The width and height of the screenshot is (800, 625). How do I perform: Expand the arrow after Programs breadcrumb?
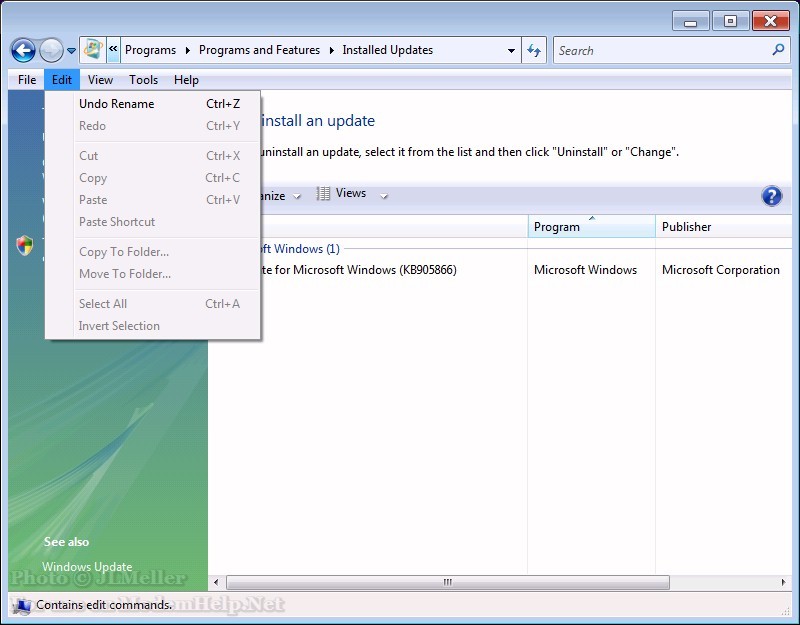coord(187,50)
